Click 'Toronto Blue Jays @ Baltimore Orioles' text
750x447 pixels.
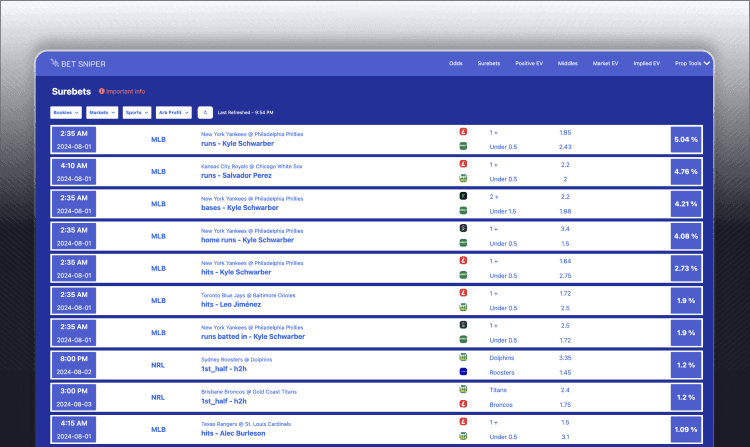[248, 295]
